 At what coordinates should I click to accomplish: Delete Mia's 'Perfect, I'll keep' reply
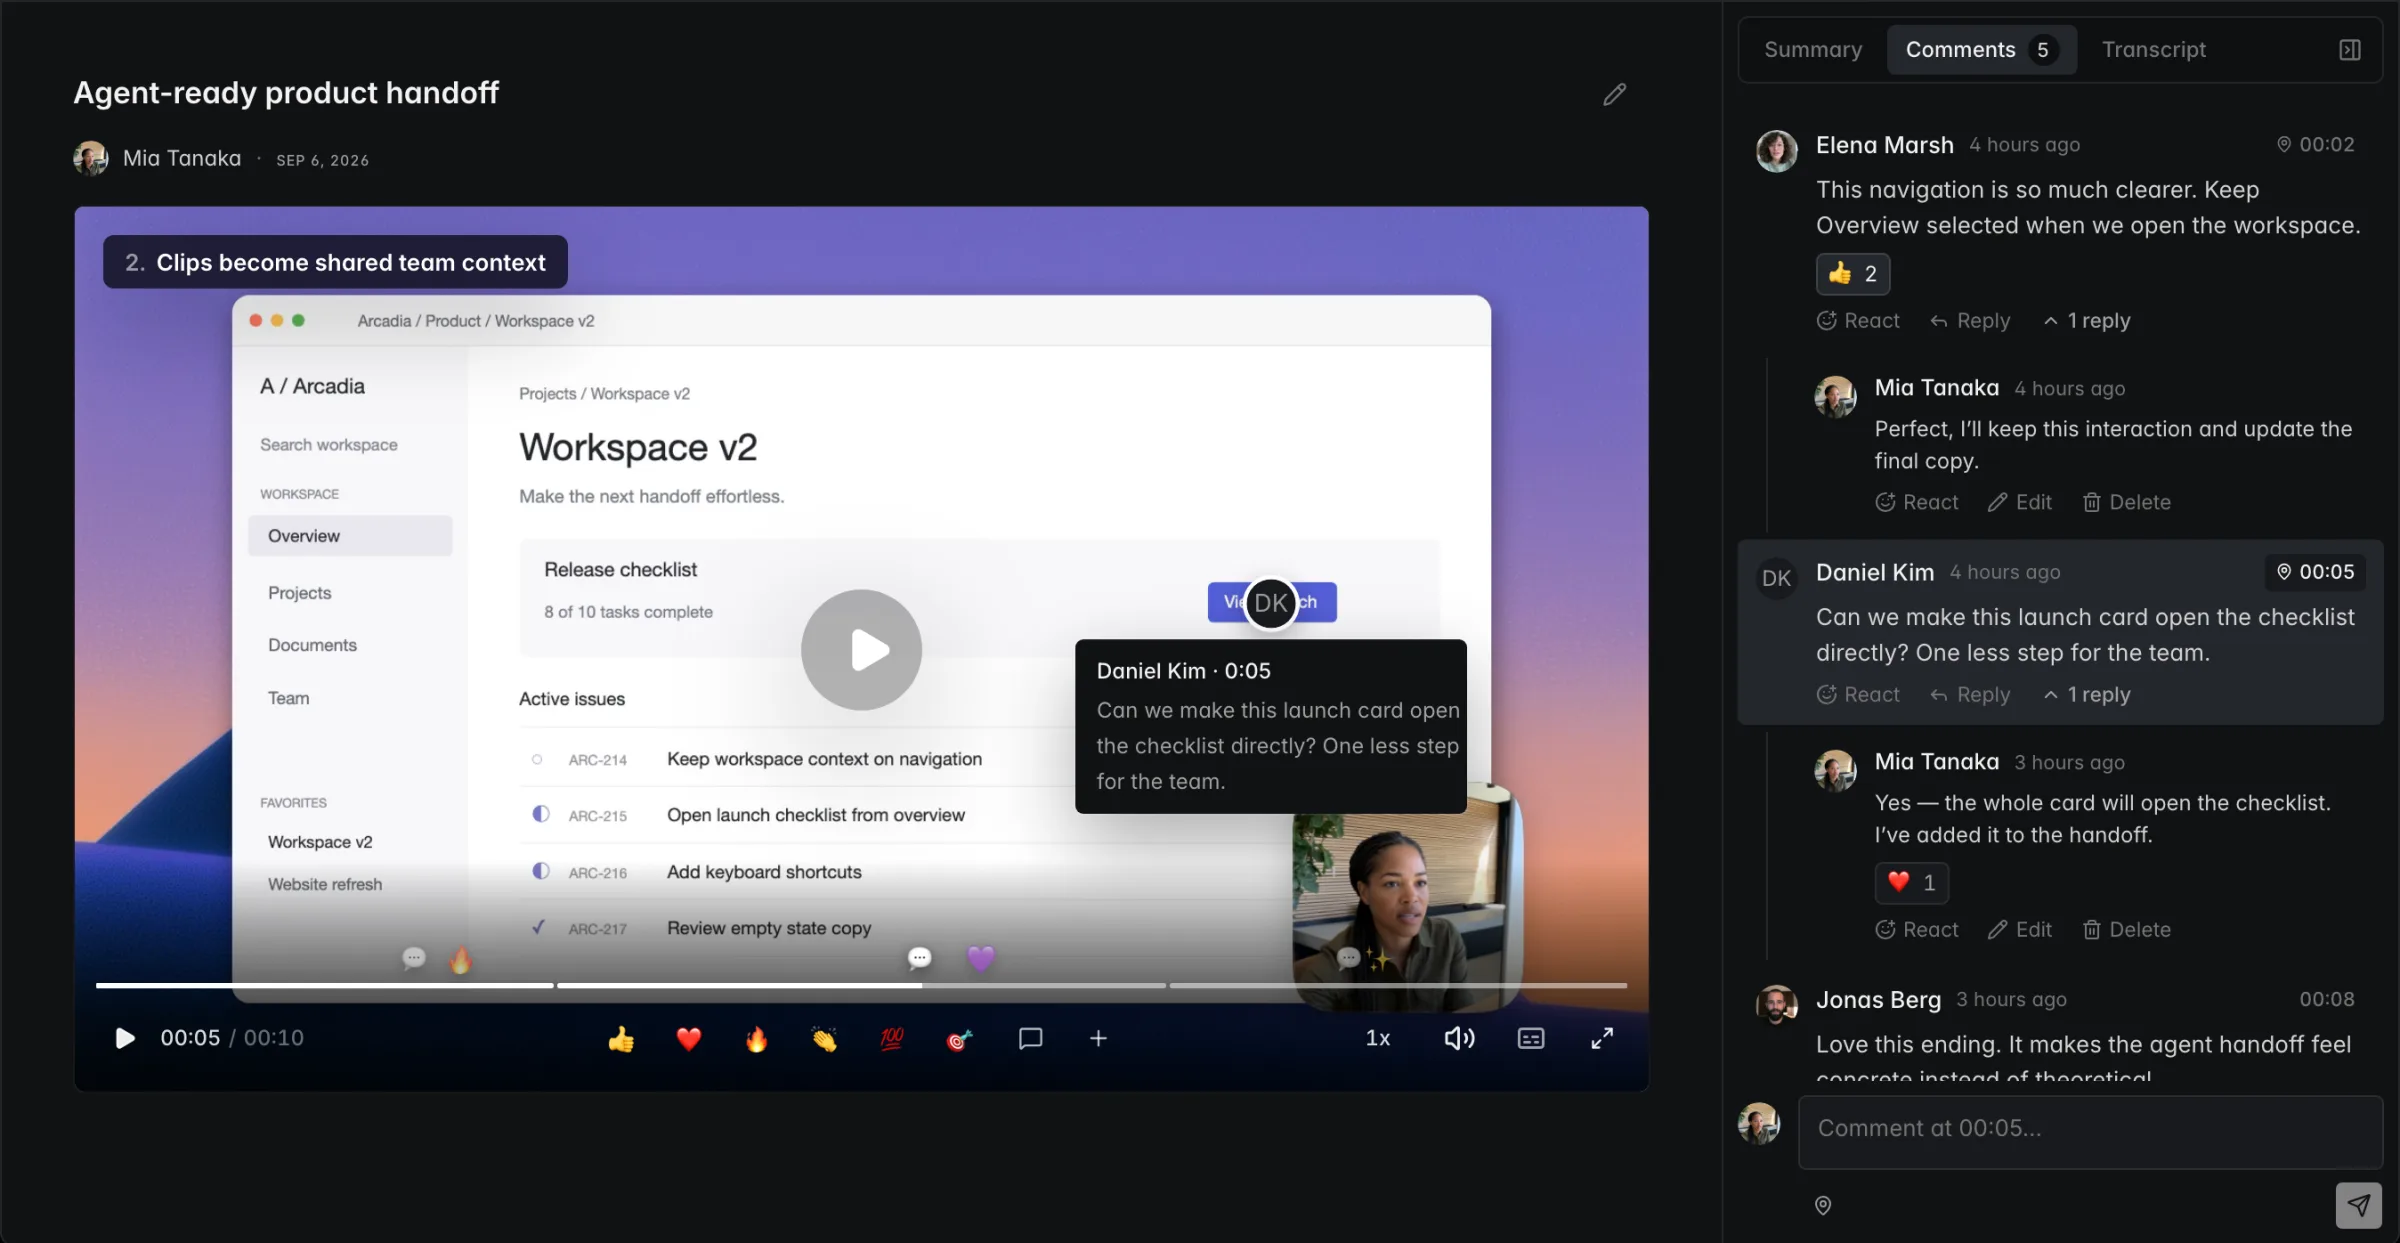2127,502
